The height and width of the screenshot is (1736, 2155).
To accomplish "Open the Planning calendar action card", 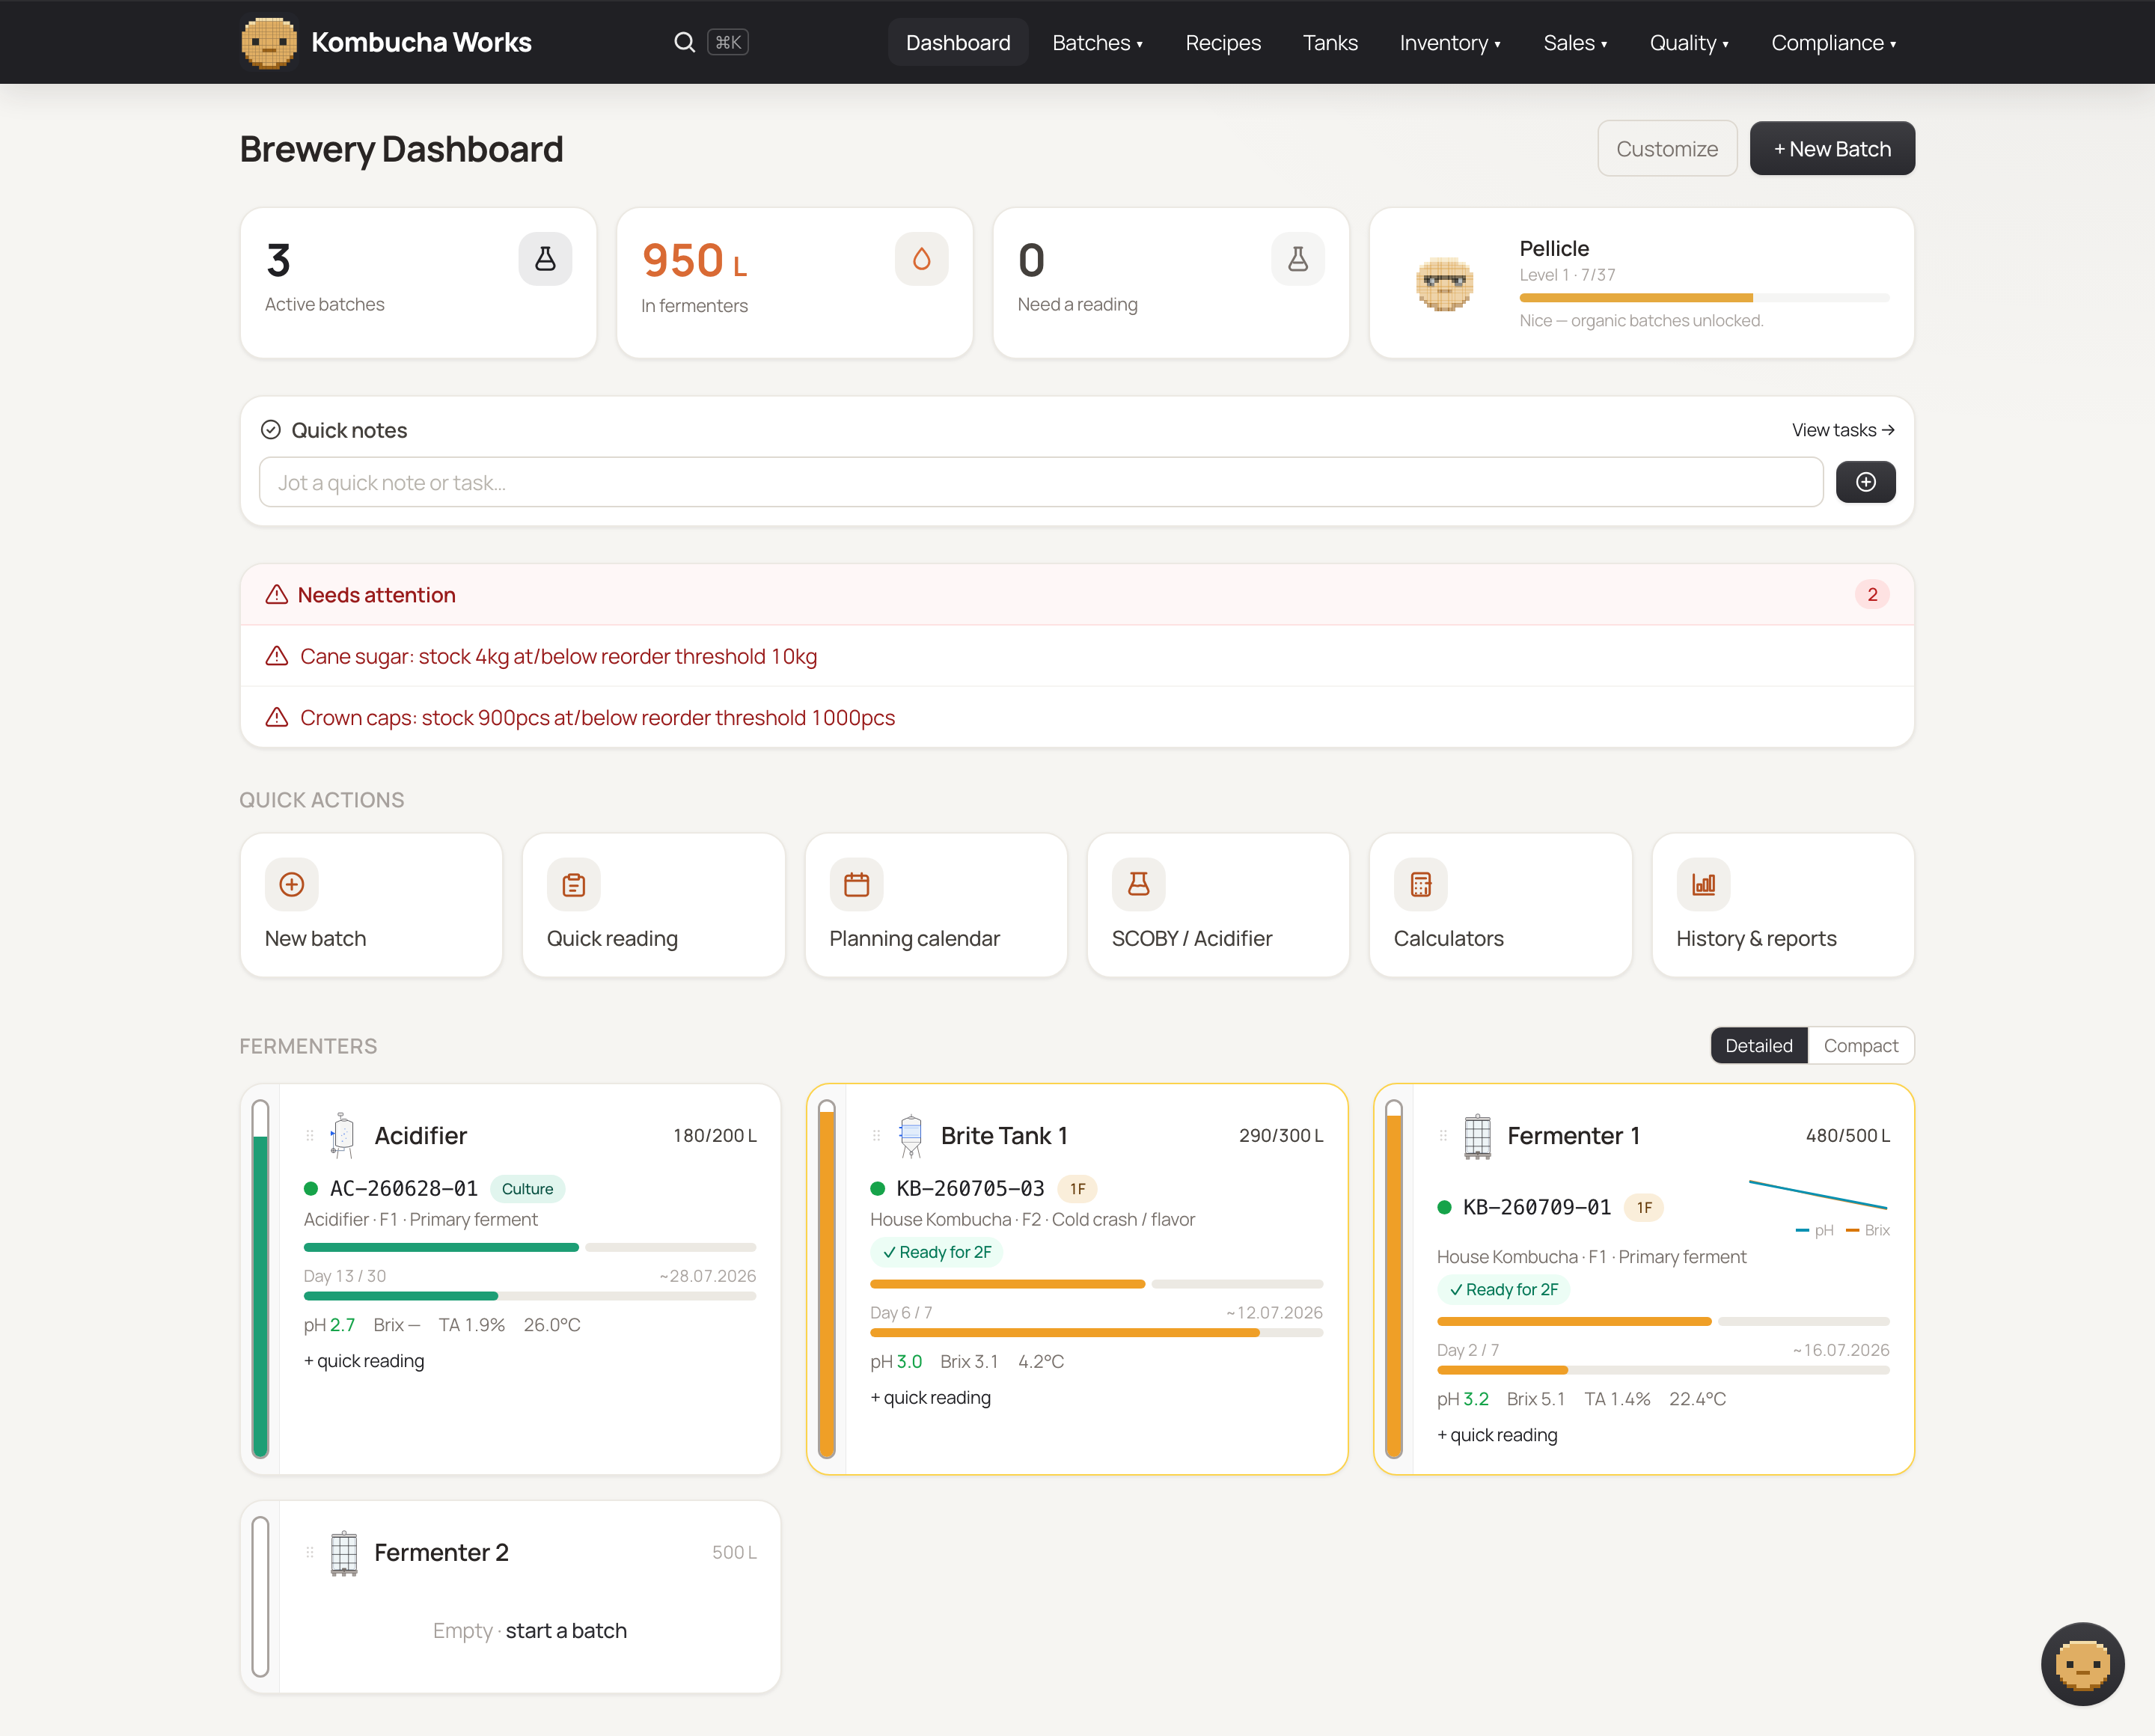I will [x=936, y=904].
